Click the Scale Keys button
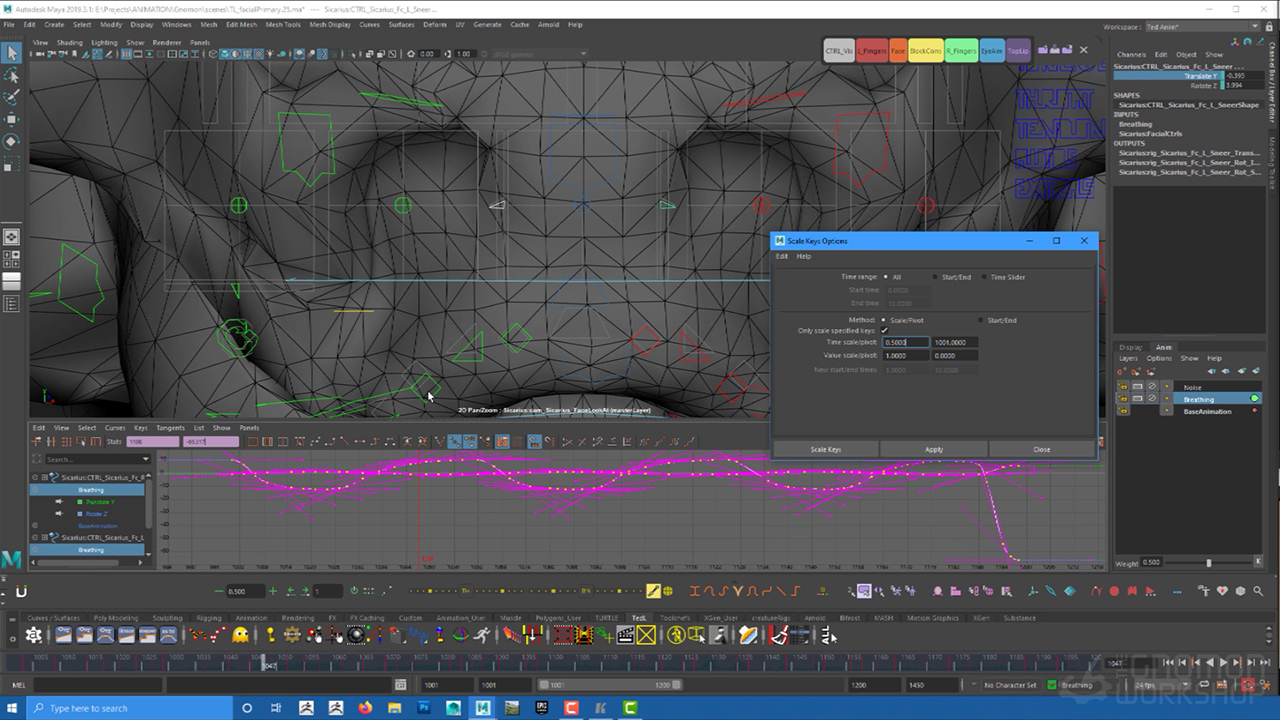 825,449
